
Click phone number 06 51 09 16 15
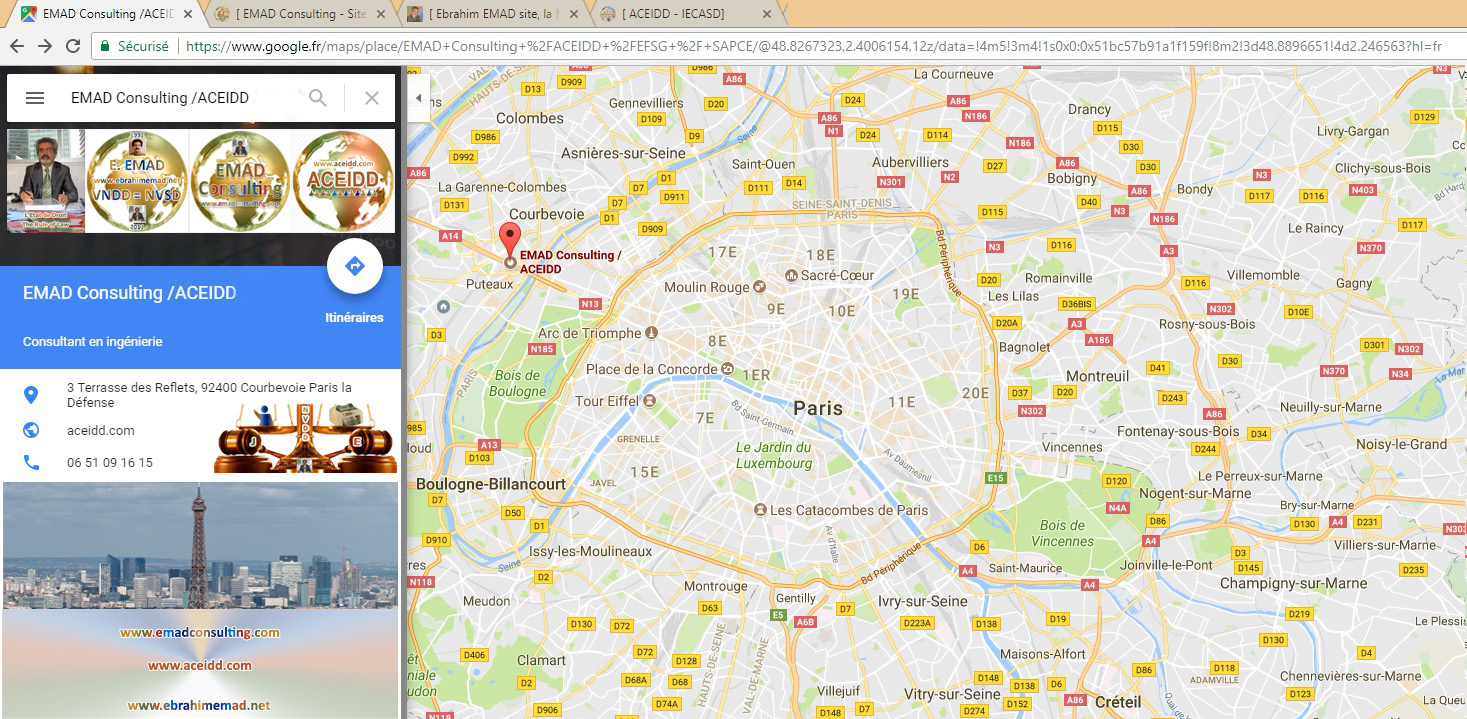click(x=110, y=463)
